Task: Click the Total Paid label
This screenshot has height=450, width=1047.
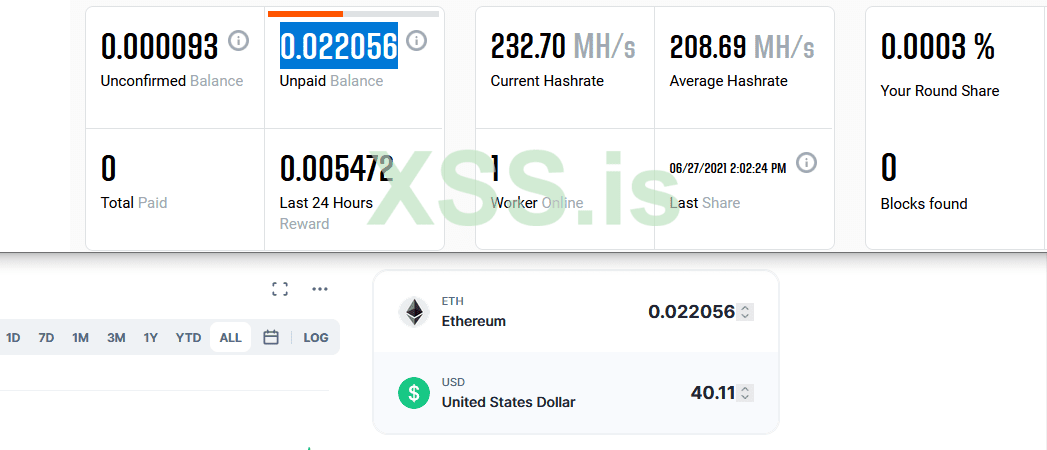Action: click(x=134, y=202)
